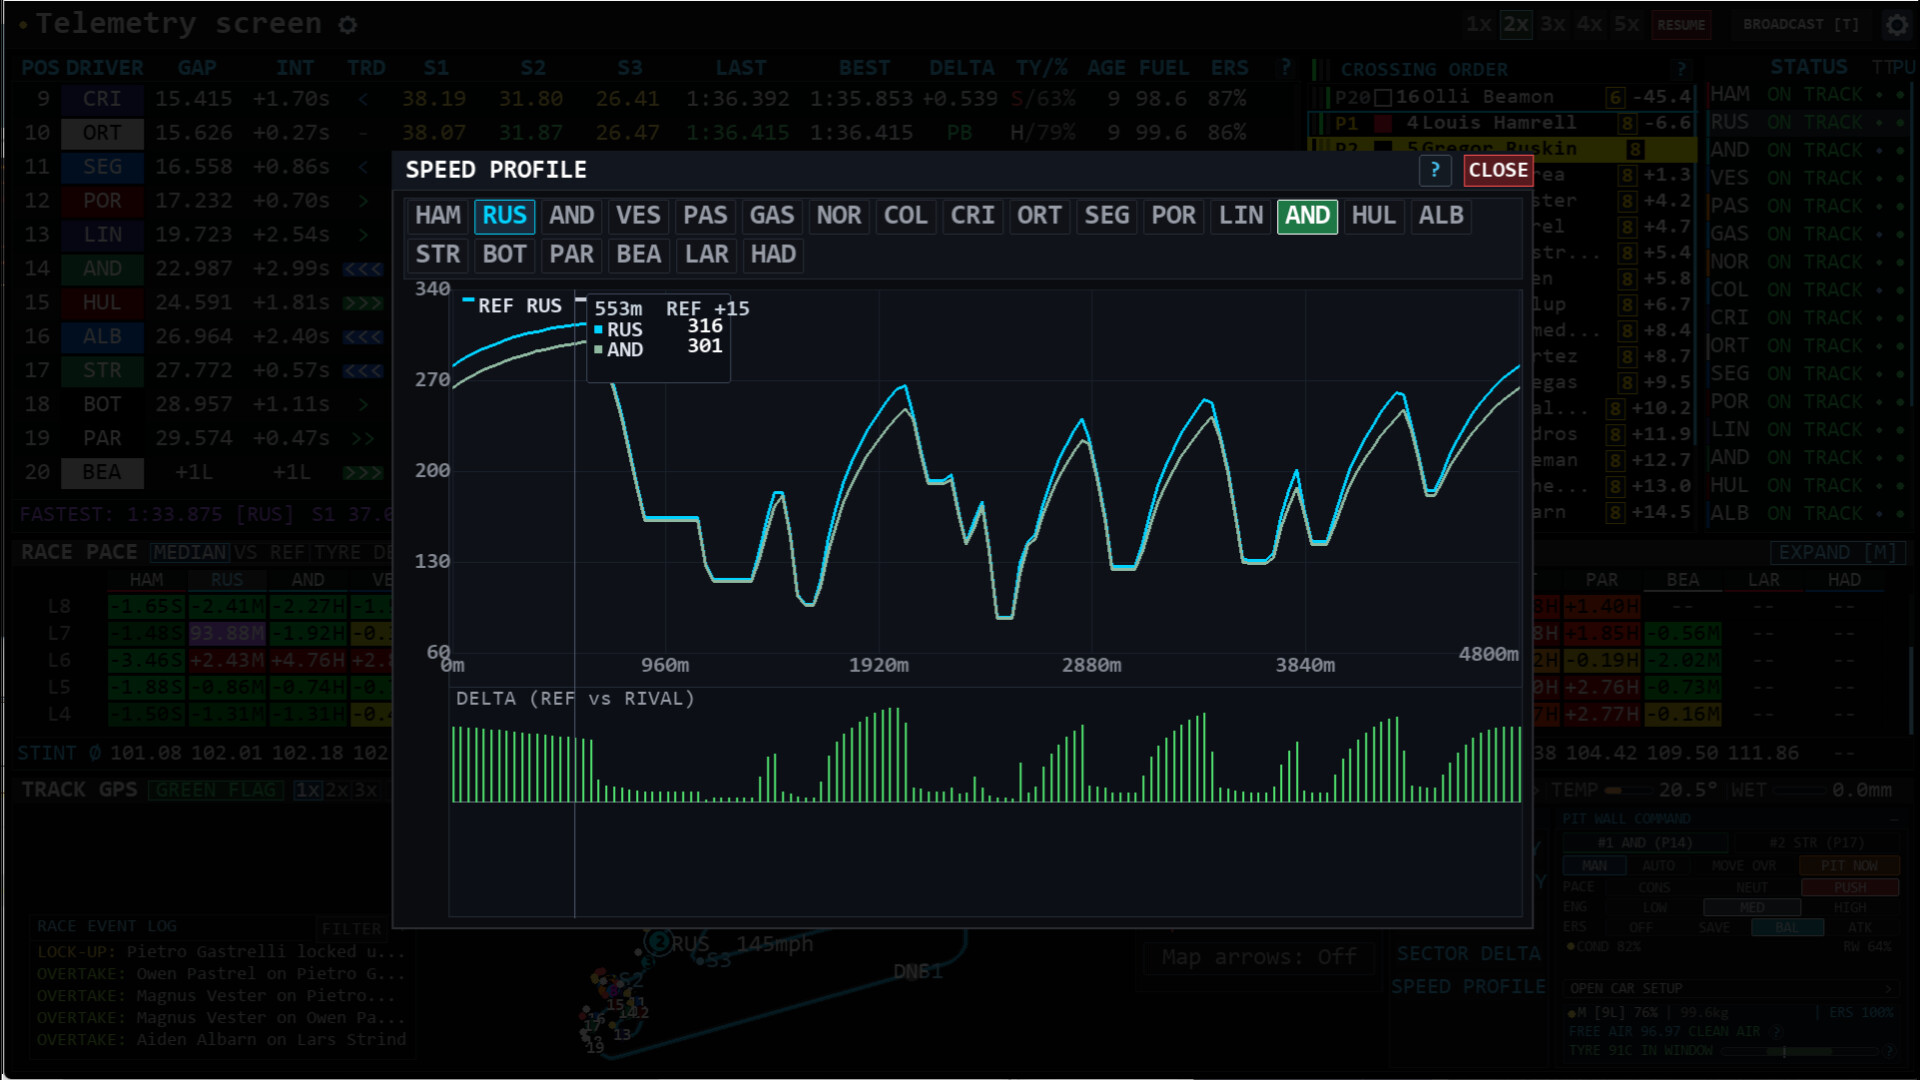The image size is (1920, 1080).
Task: Click PIT NOW button
Action: [x=1849, y=866]
